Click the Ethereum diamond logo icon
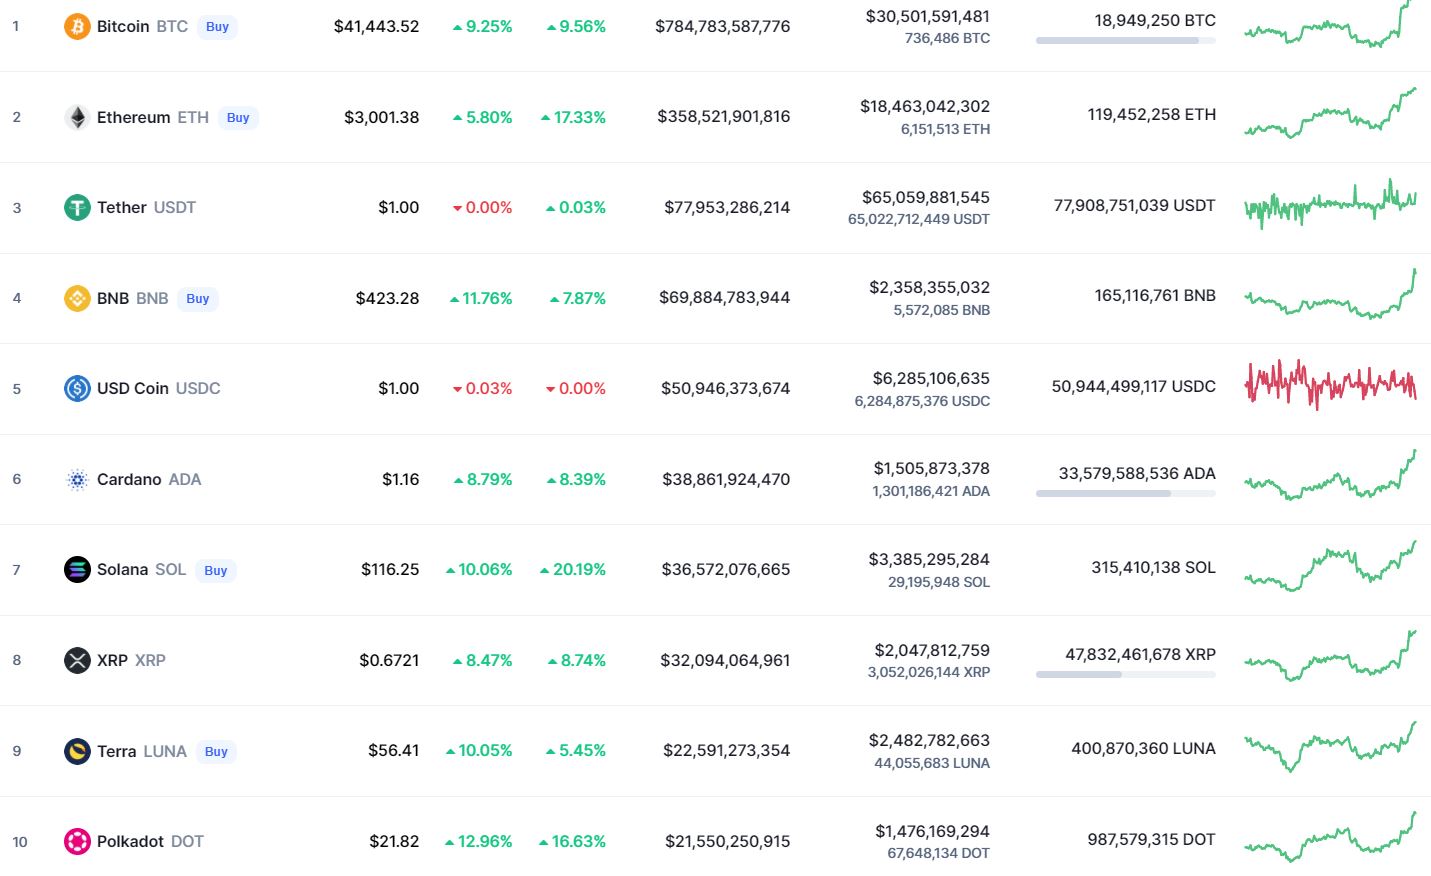Viewport: 1431px width, 876px height. pos(77,117)
